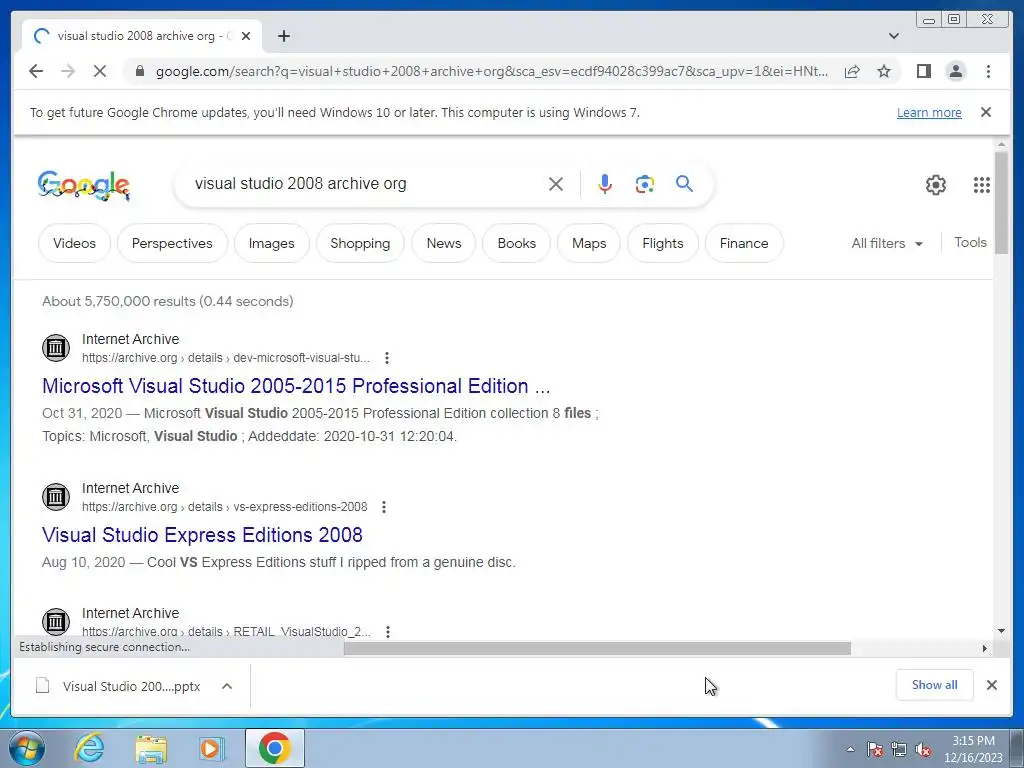Submit search with magnifier icon

pyautogui.click(x=684, y=184)
